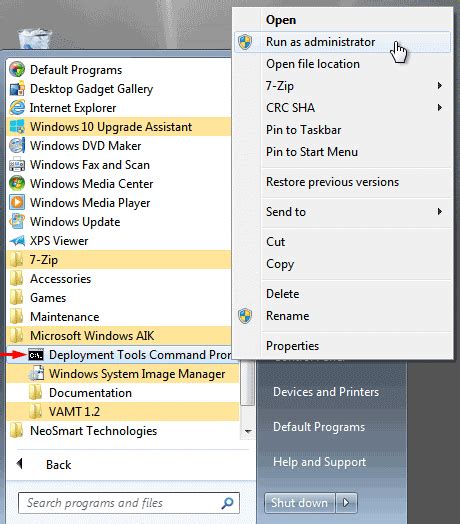
Task: Expand the Maintenance folder
Action: pyautogui.click(x=119, y=317)
